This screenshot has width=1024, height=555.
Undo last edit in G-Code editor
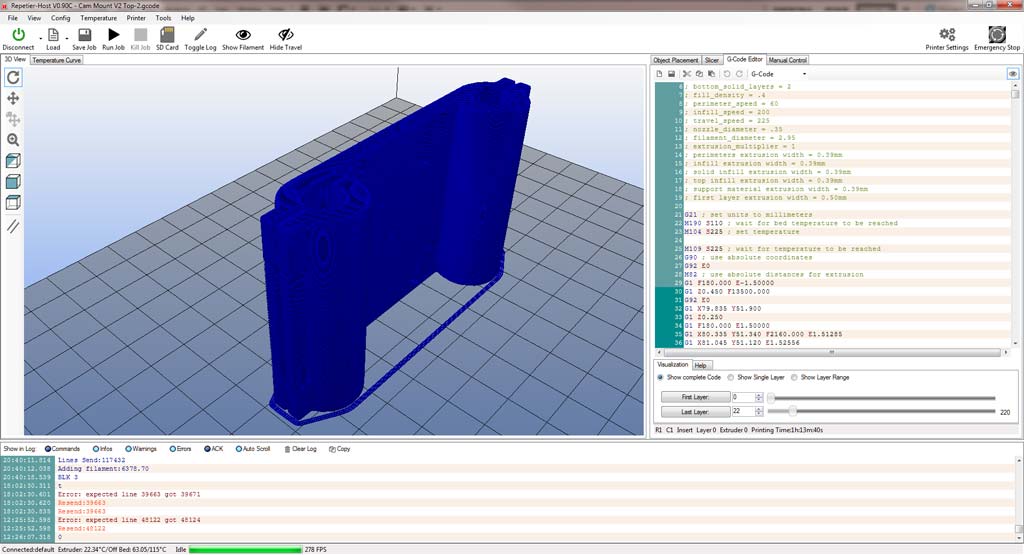(x=727, y=74)
